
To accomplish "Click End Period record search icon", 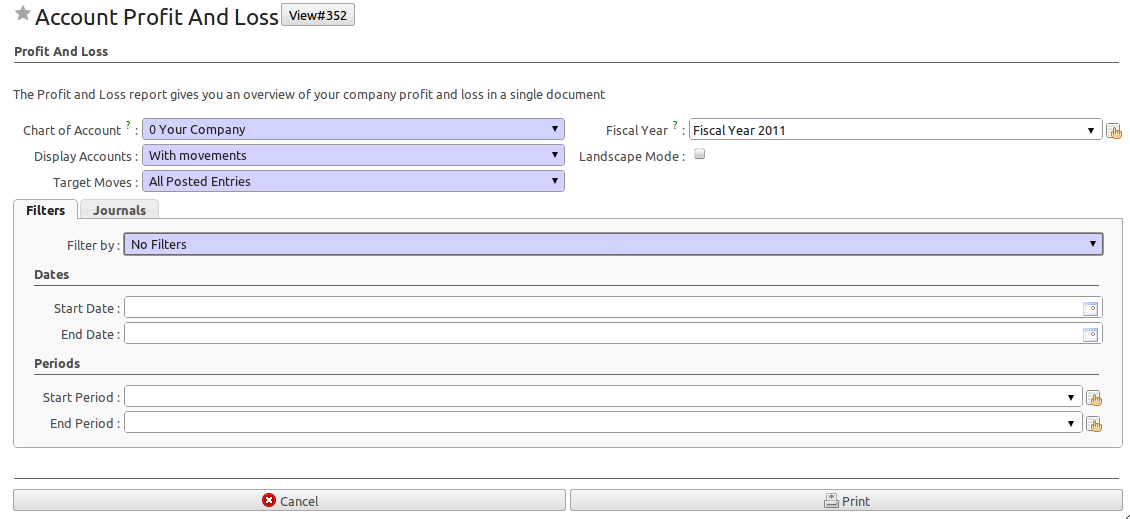I will [x=1094, y=425].
